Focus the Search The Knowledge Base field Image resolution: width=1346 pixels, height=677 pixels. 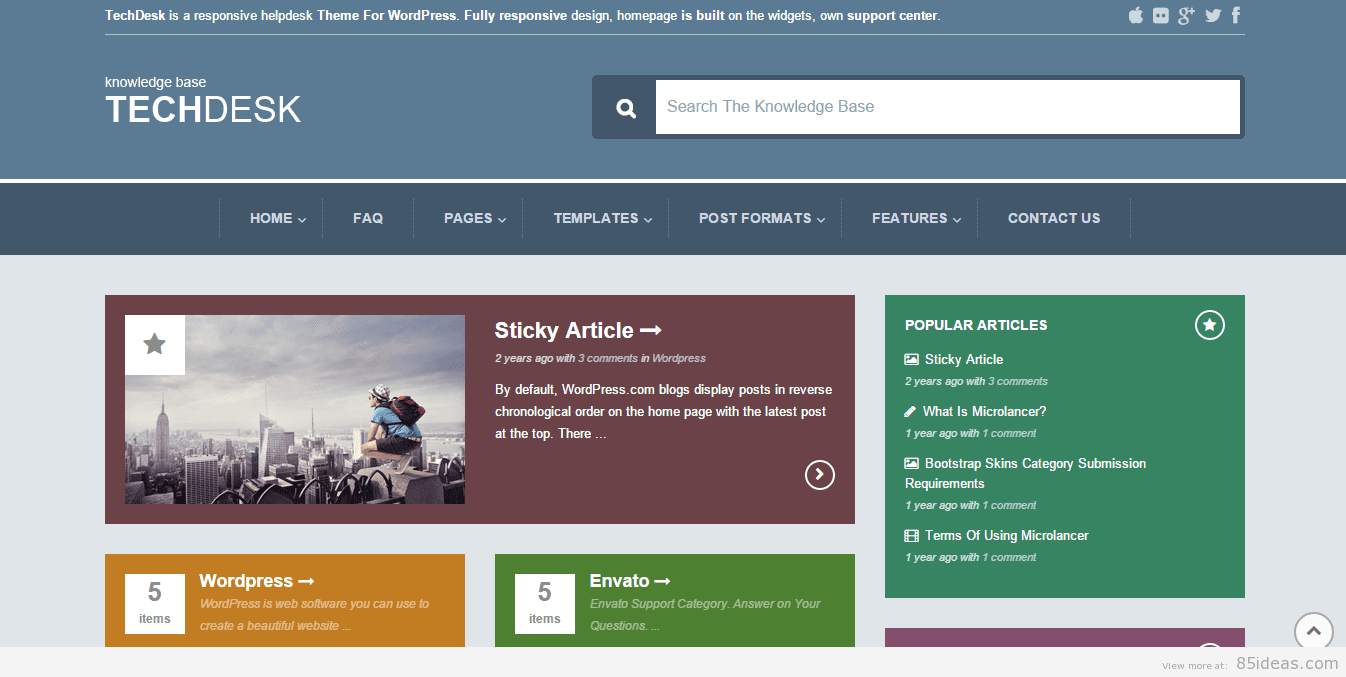click(x=948, y=107)
